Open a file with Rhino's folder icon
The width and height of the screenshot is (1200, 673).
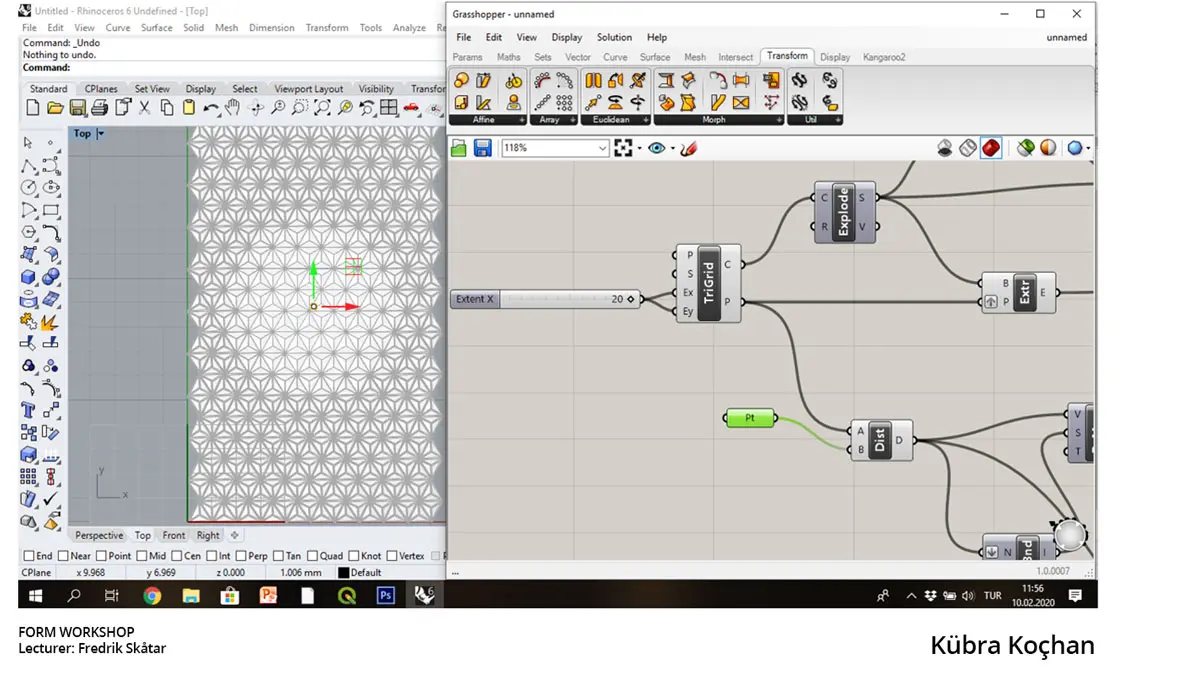(x=55, y=108)
